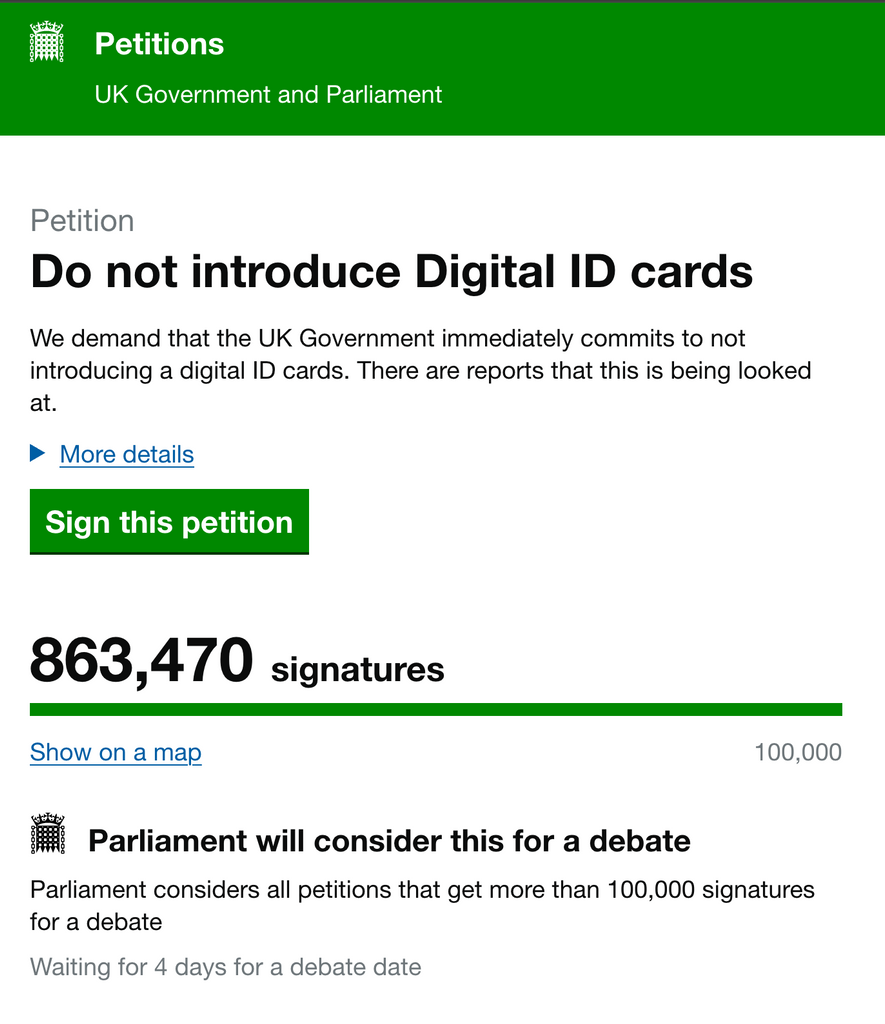Click the petition description paragraph
Screen dimensions: 885x1024
pos(420,370)
